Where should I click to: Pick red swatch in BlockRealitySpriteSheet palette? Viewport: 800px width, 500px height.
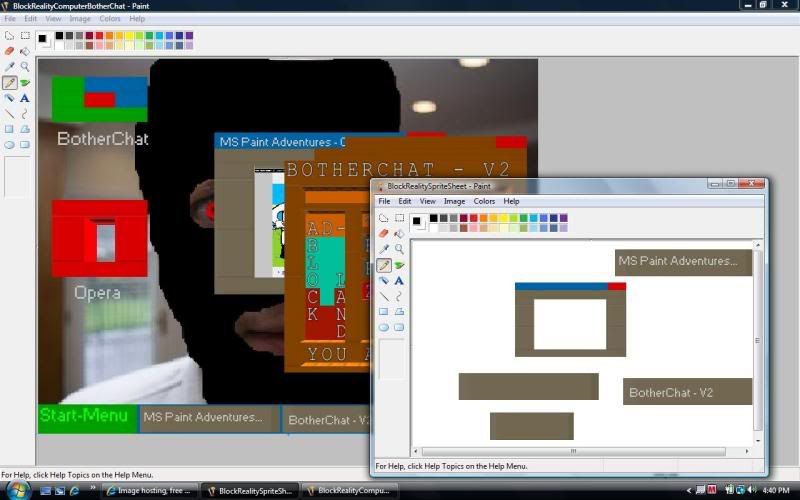(x=473, y=218)
